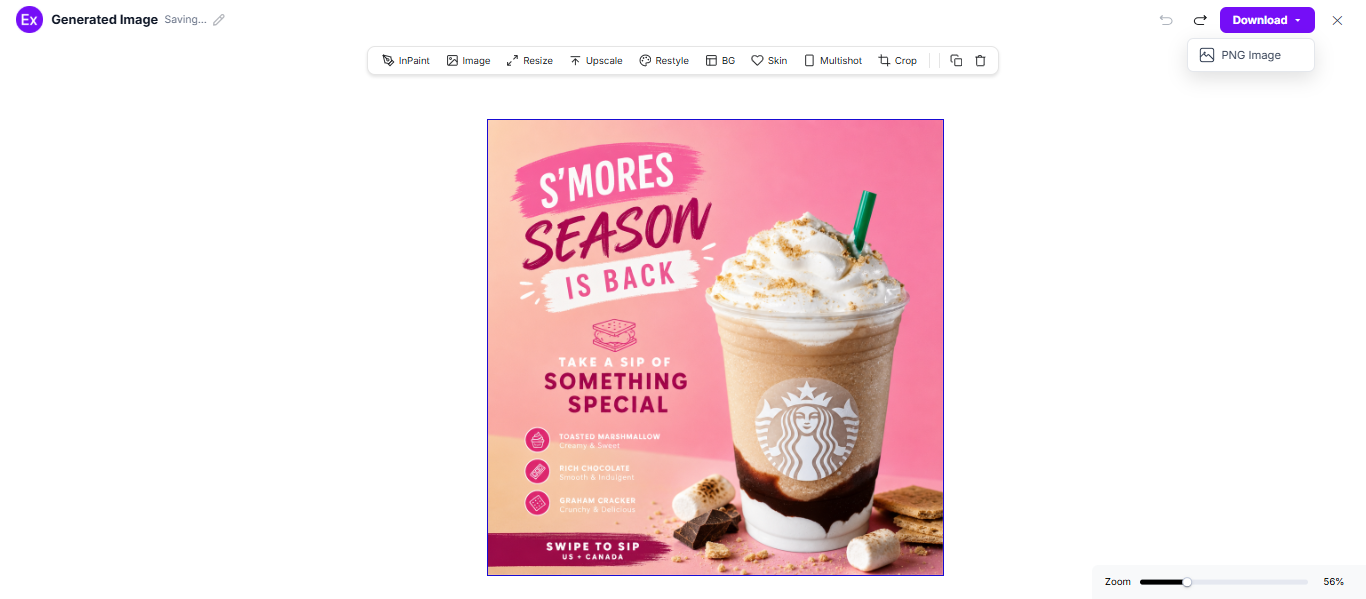Click the 56% zoom value
The height and width of the screenshot is (599, 1366).
tap(1333, 582)
